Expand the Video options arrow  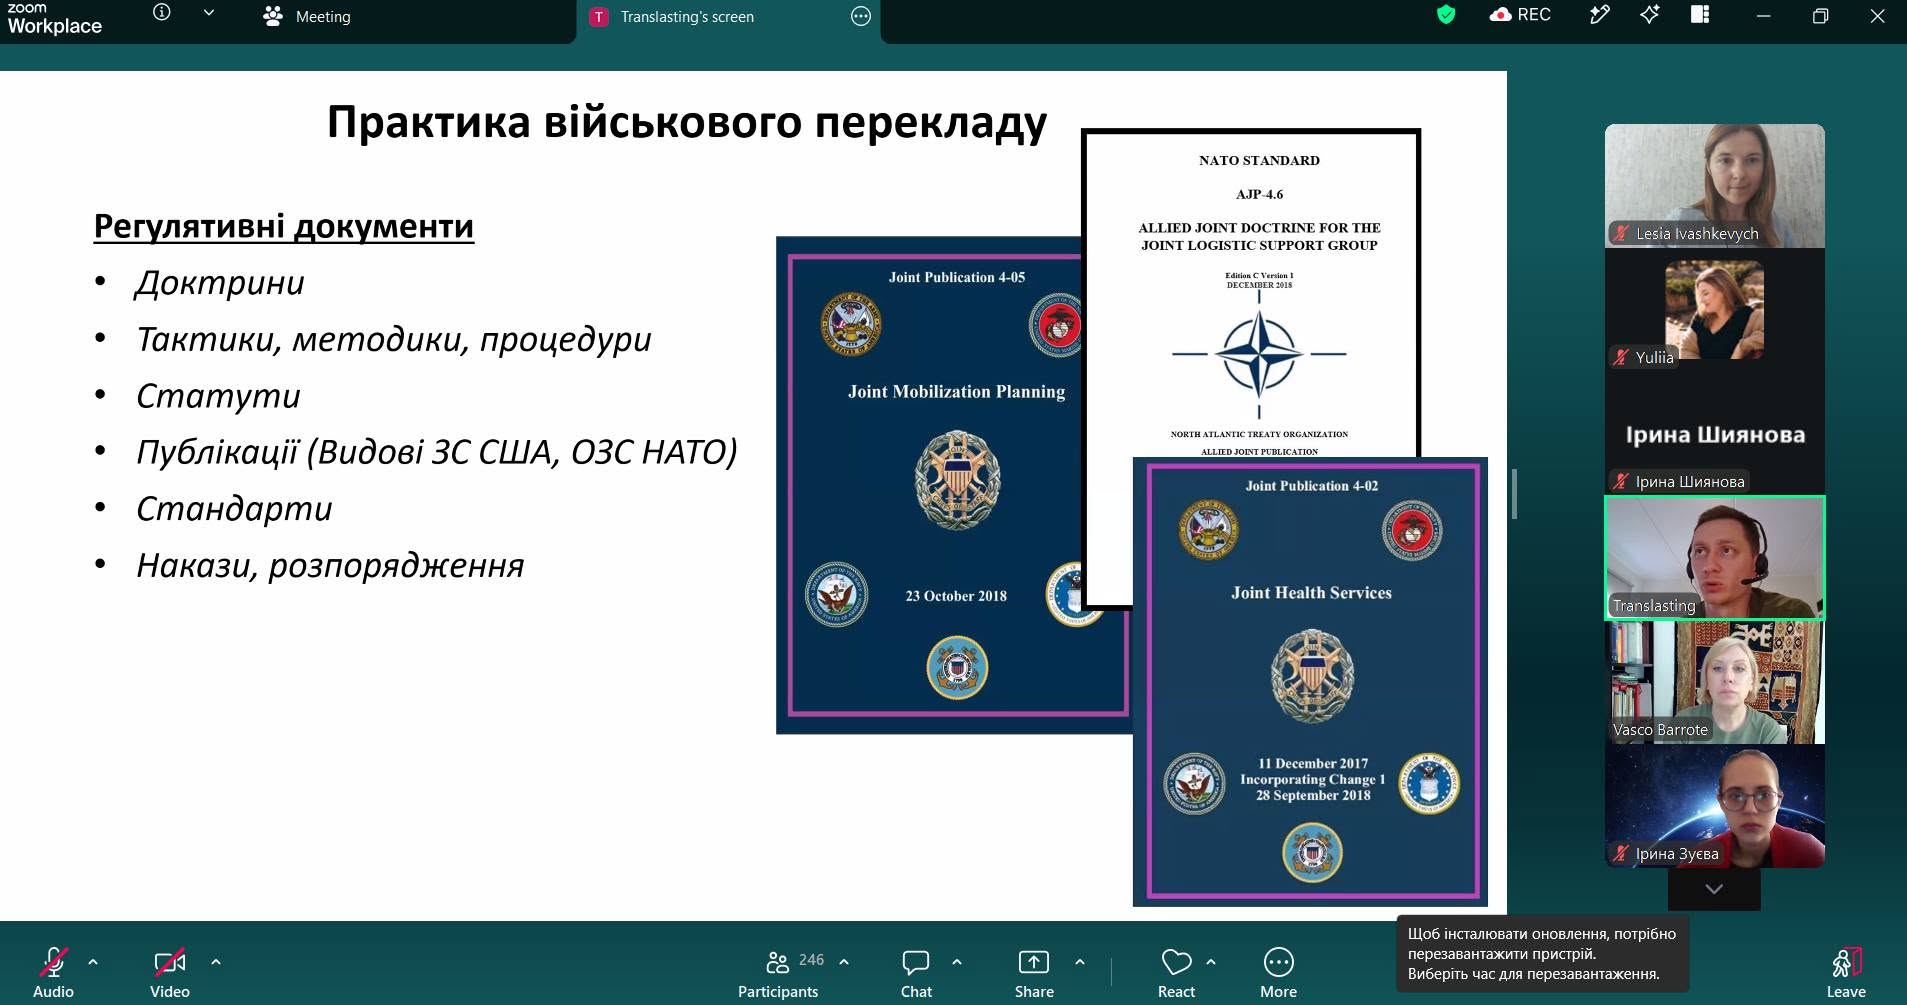(216, 962)
